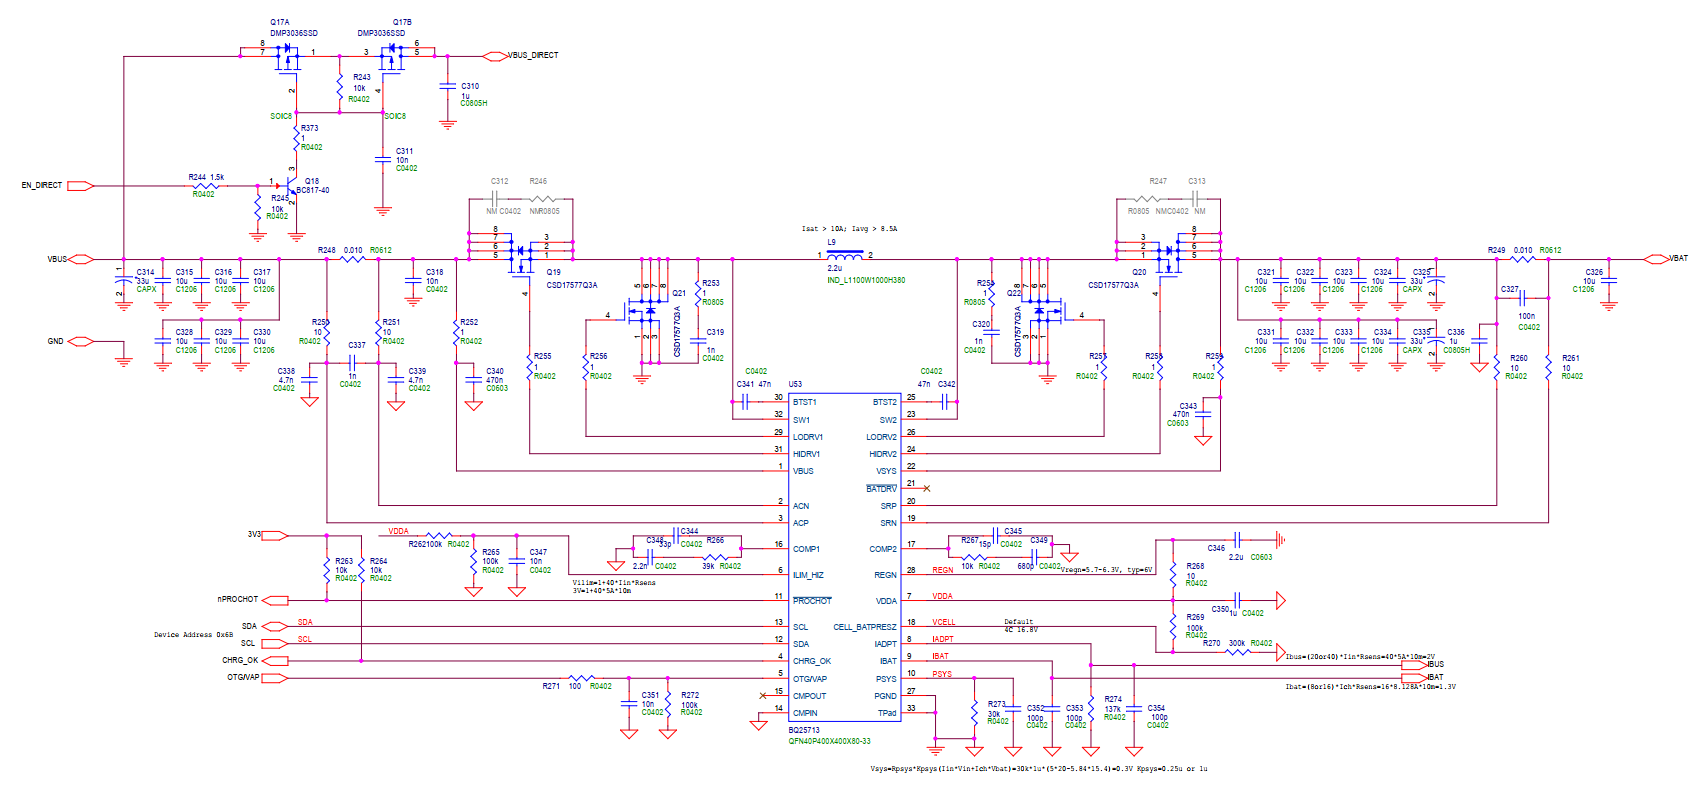Select the BC817-40 part text
1696x787 pixels.
313,190
